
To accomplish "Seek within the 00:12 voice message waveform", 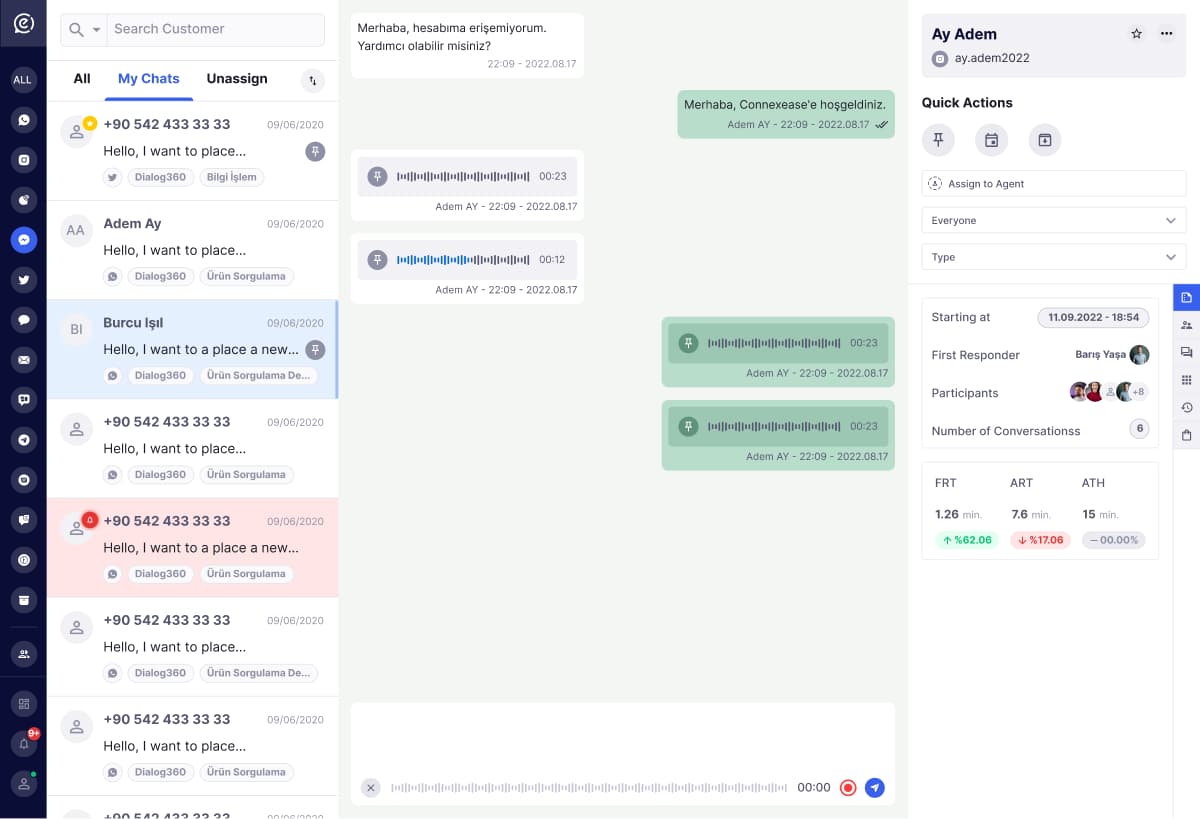I will point(463,260).
